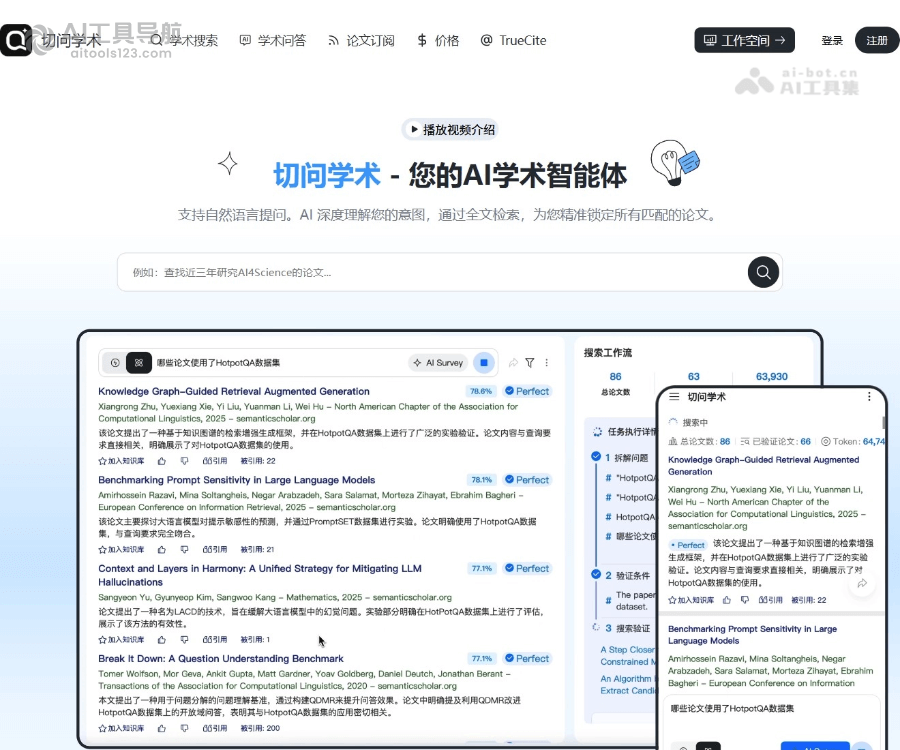Image resolution: width=900 pixels, height=750 pixels.
Task: Click the AI Survey button
Action: click(x=439, y=363)
